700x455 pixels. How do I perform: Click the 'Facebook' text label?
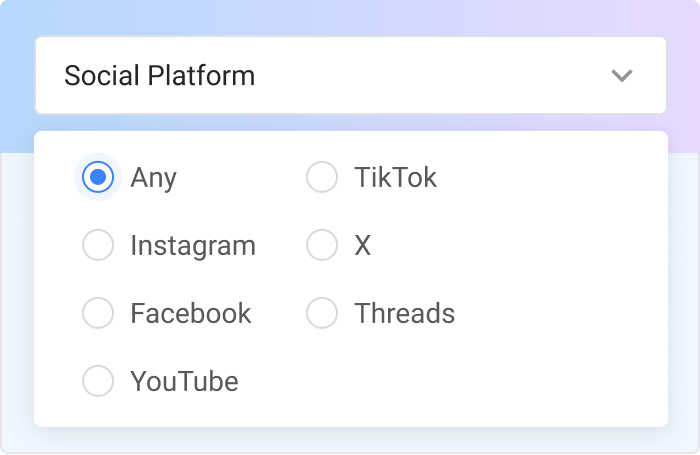coord(190,314)
